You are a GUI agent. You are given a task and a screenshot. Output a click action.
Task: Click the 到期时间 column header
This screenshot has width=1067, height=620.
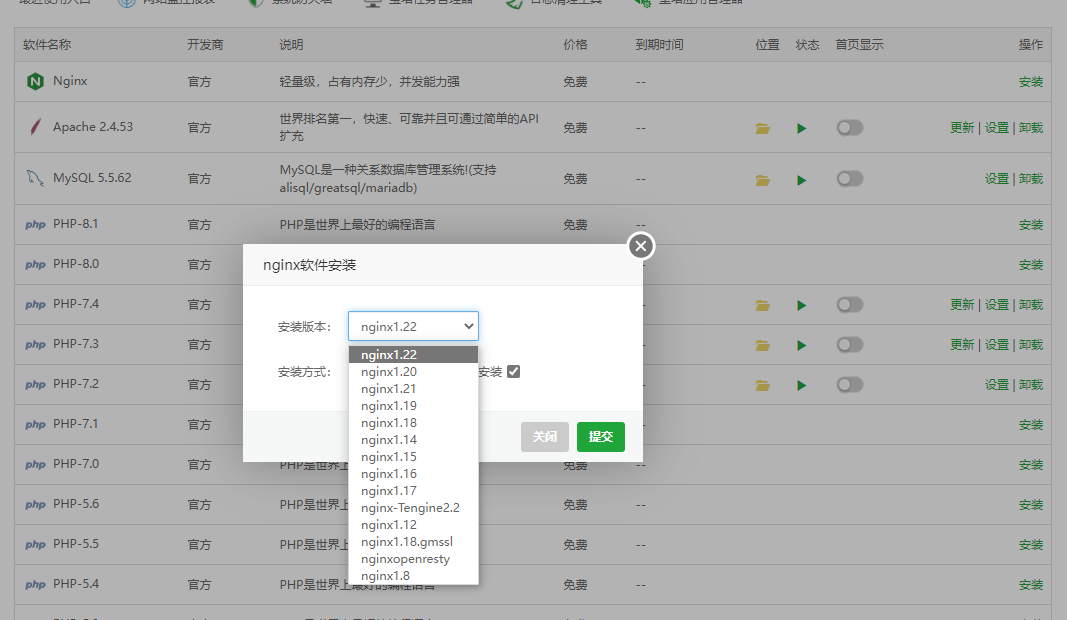659,45
